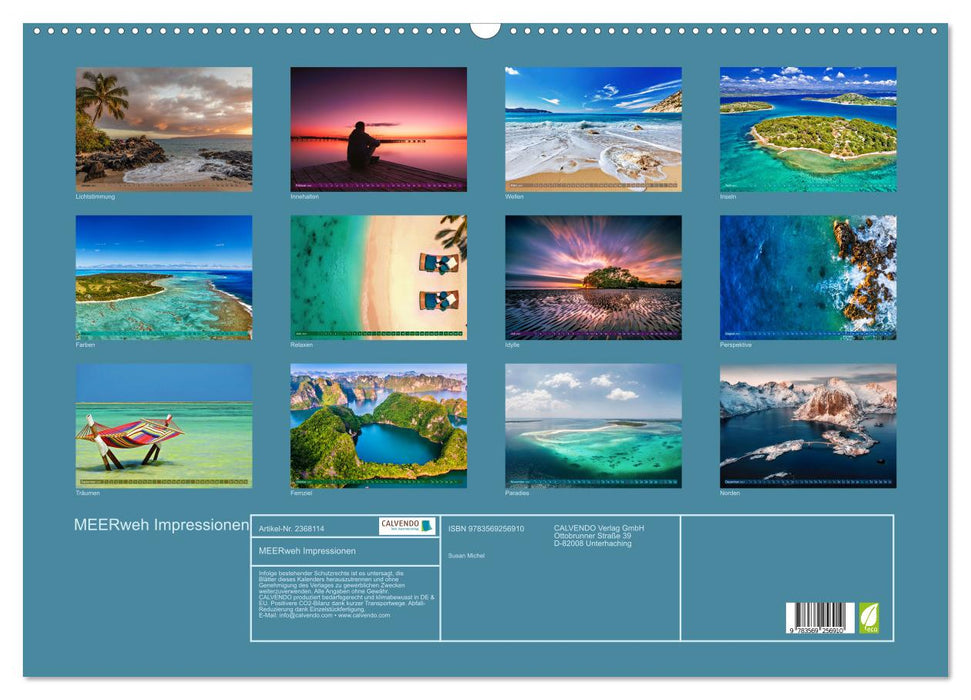
Task: Open the Träumen hammock thumbnail
Action: [164, 426]
